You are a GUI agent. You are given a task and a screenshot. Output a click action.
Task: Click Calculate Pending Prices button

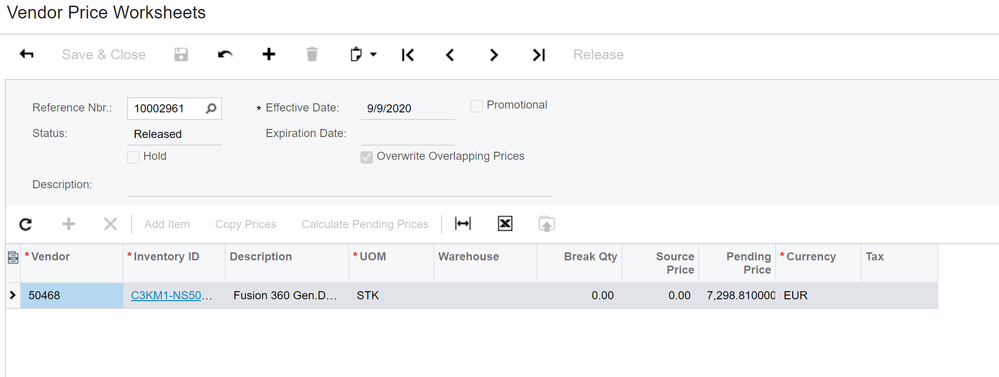[364, 224]
